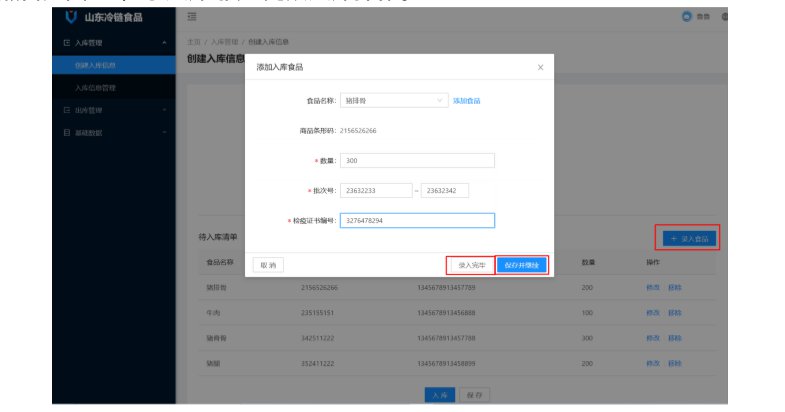
Task: Expand the 基础数据 sidebar section
Action: coord(164,132)
